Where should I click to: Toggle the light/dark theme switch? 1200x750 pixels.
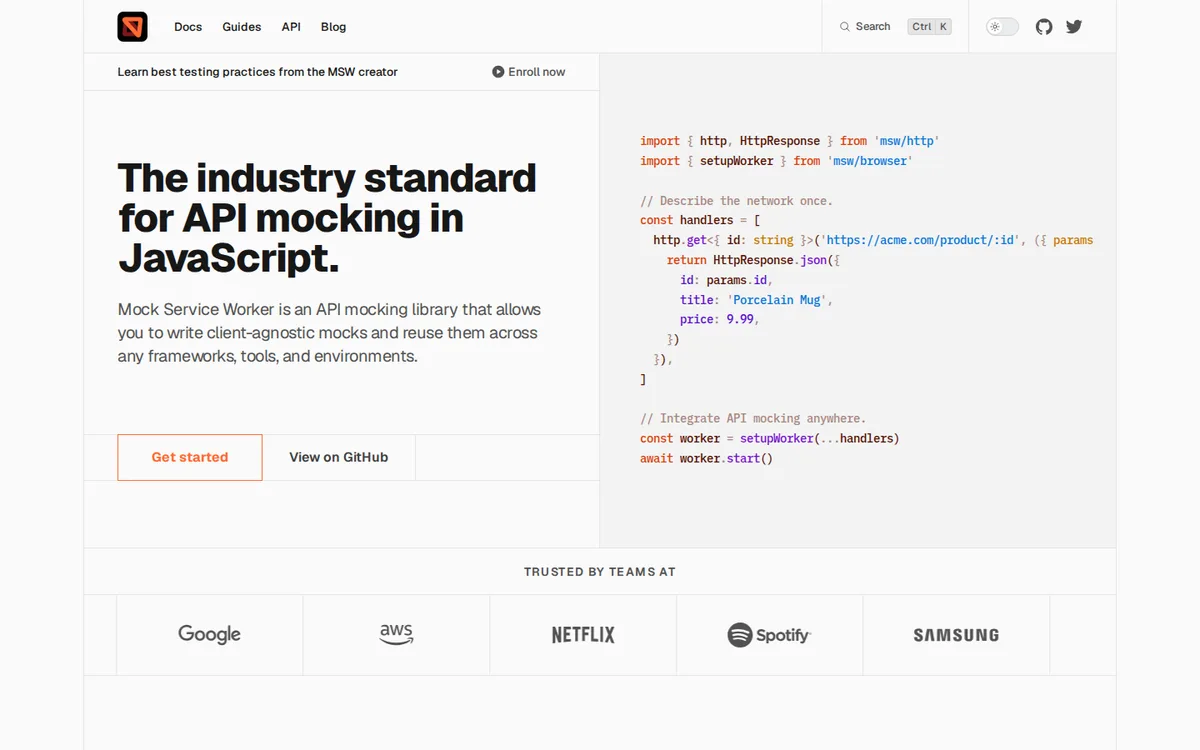(1002, 27)
